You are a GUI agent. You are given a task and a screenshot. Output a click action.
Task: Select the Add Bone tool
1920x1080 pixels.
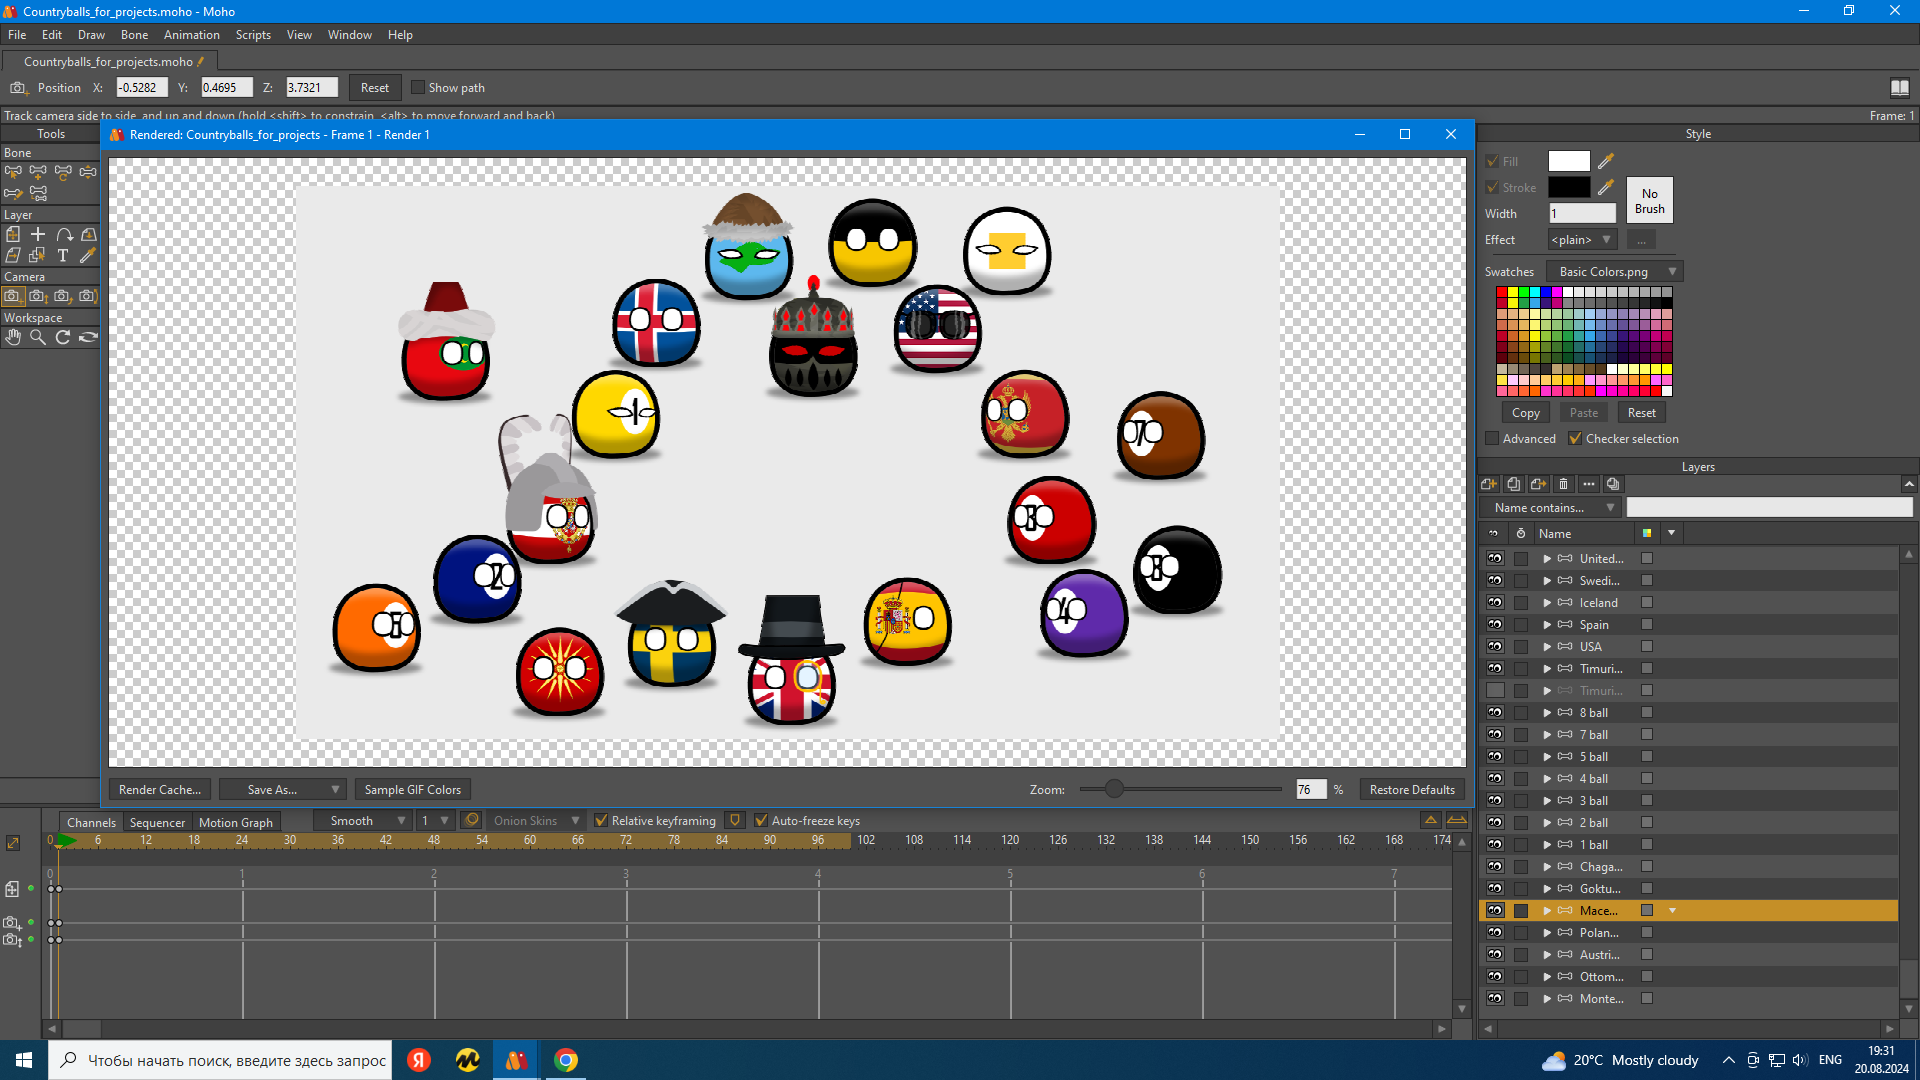[x=37, y=172]
